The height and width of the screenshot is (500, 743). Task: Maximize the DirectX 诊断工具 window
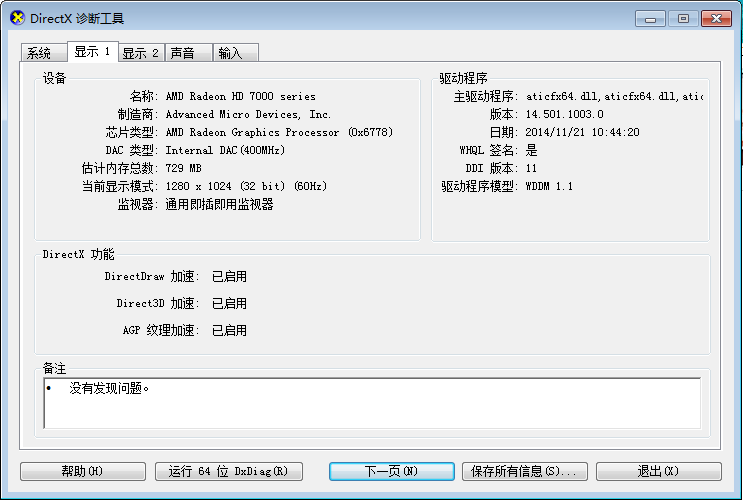[683, 18]
